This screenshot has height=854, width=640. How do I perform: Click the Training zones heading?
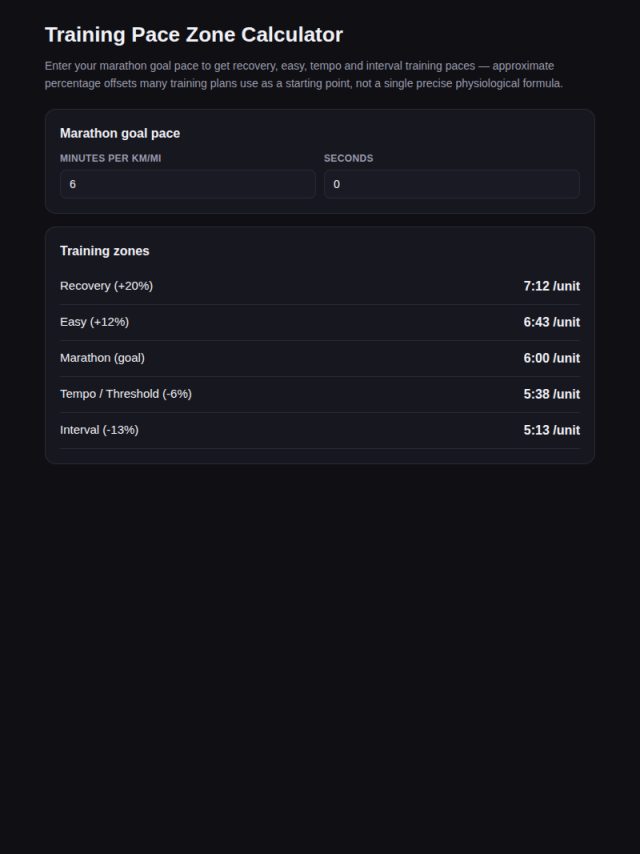[105, 251]
